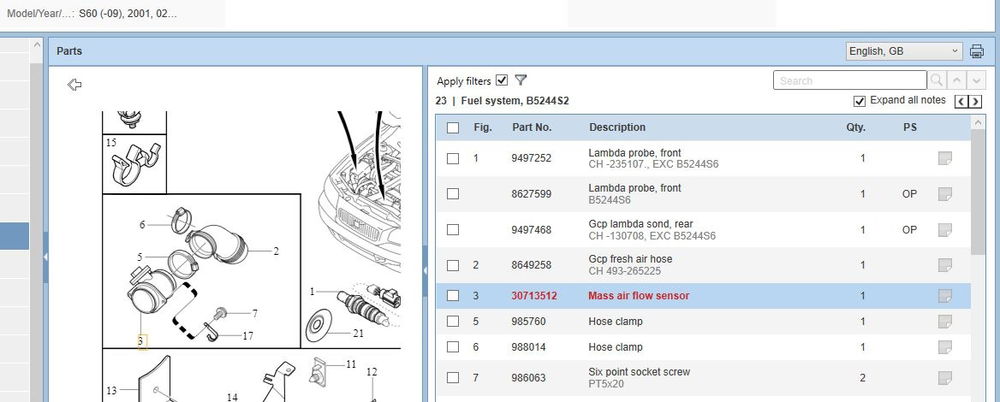Click the filter funnel icon
This screenshot has width=1000, height=402.
click(521, 80)
